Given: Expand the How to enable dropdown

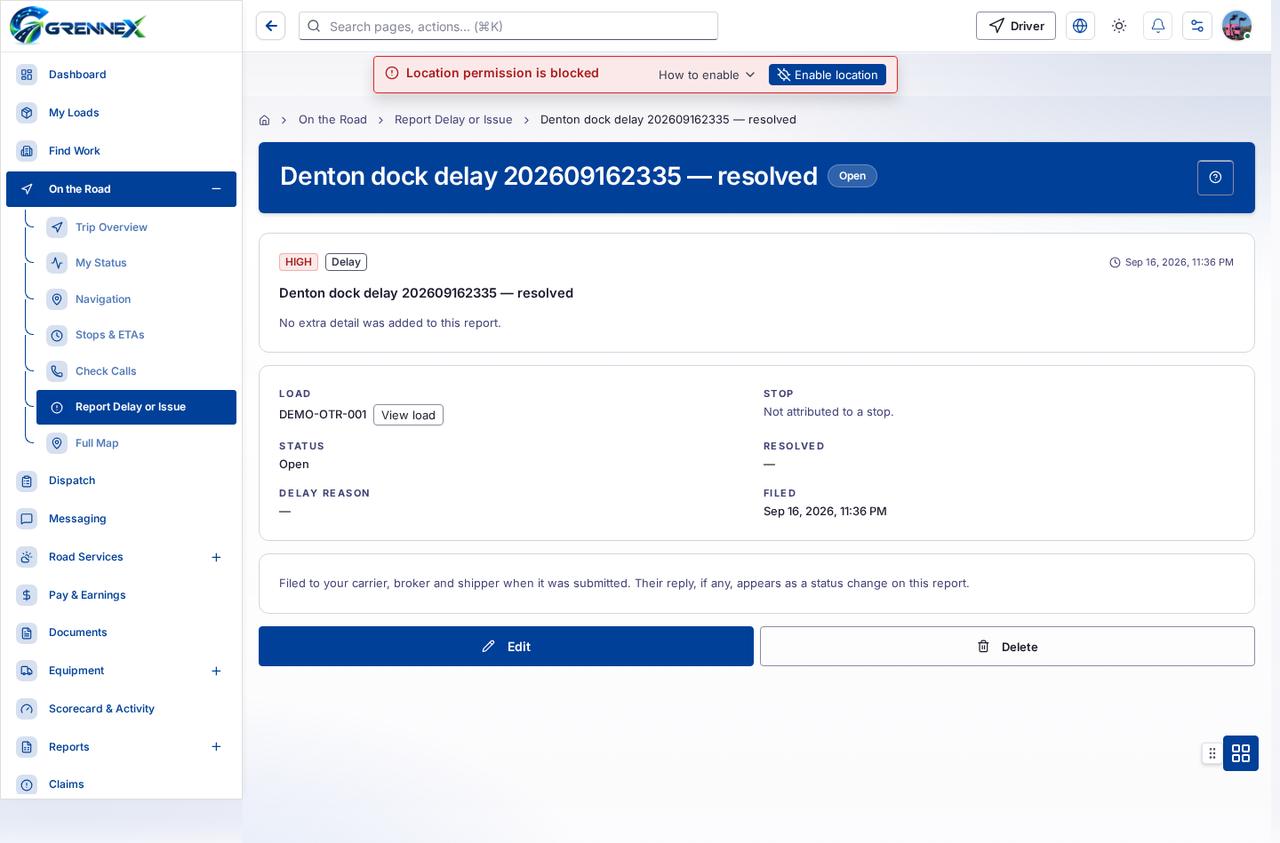Looking at the screenshot, I should tap(707, 75).
